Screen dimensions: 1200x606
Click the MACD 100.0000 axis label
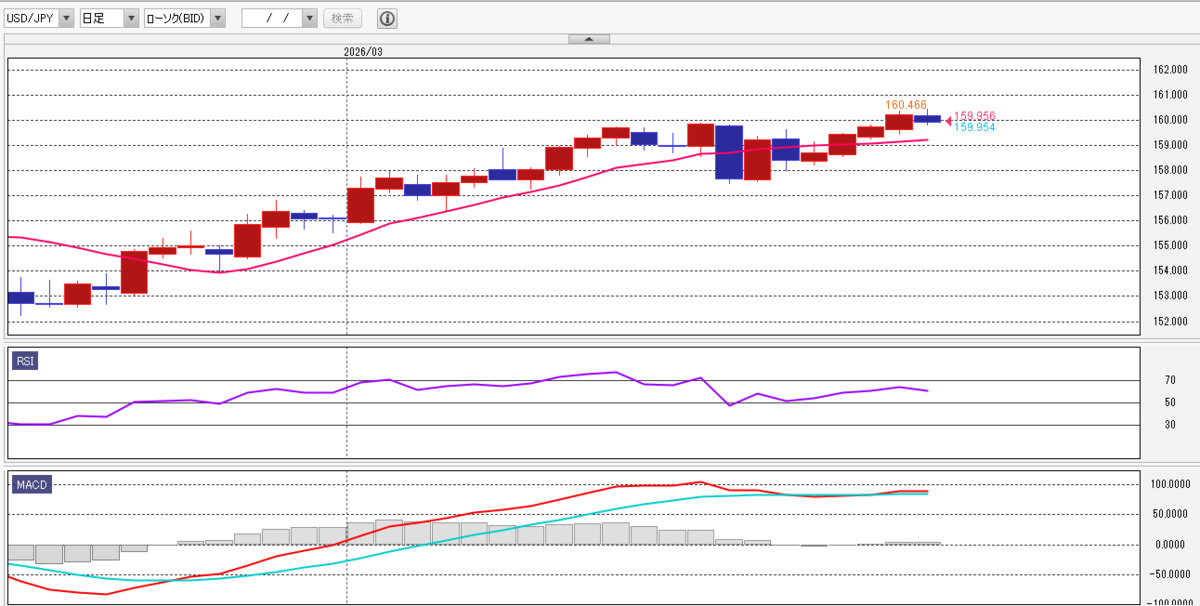coord(1170,484)
